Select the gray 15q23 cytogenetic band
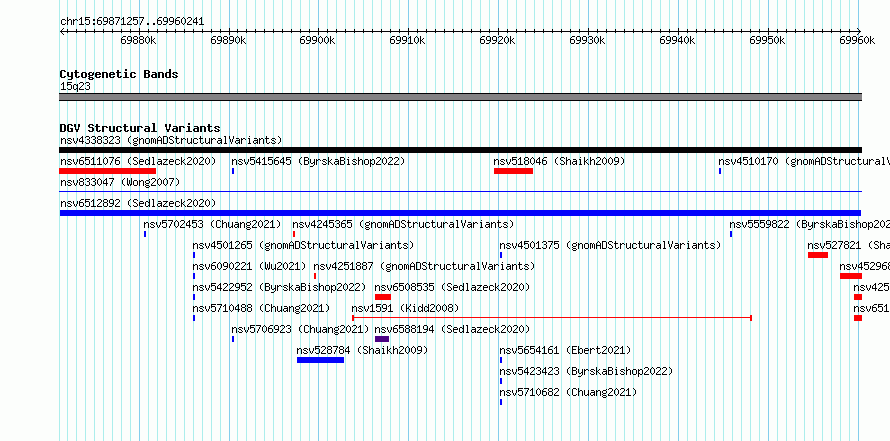890x441 pixels. [460, 96]
